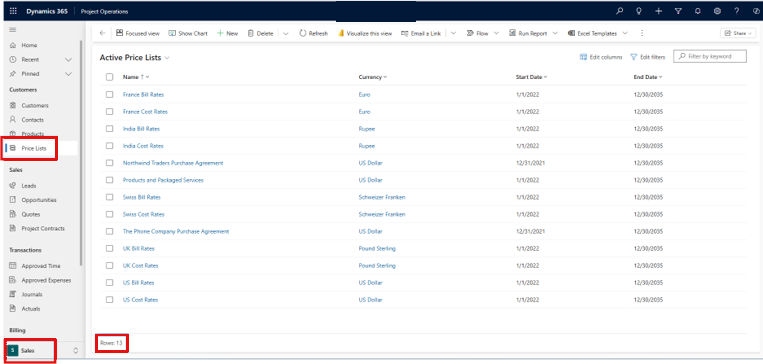The height and width of the screenshot is (364, 763).
Task: Click the Filter by keyword field
Action: coord(709,56)
